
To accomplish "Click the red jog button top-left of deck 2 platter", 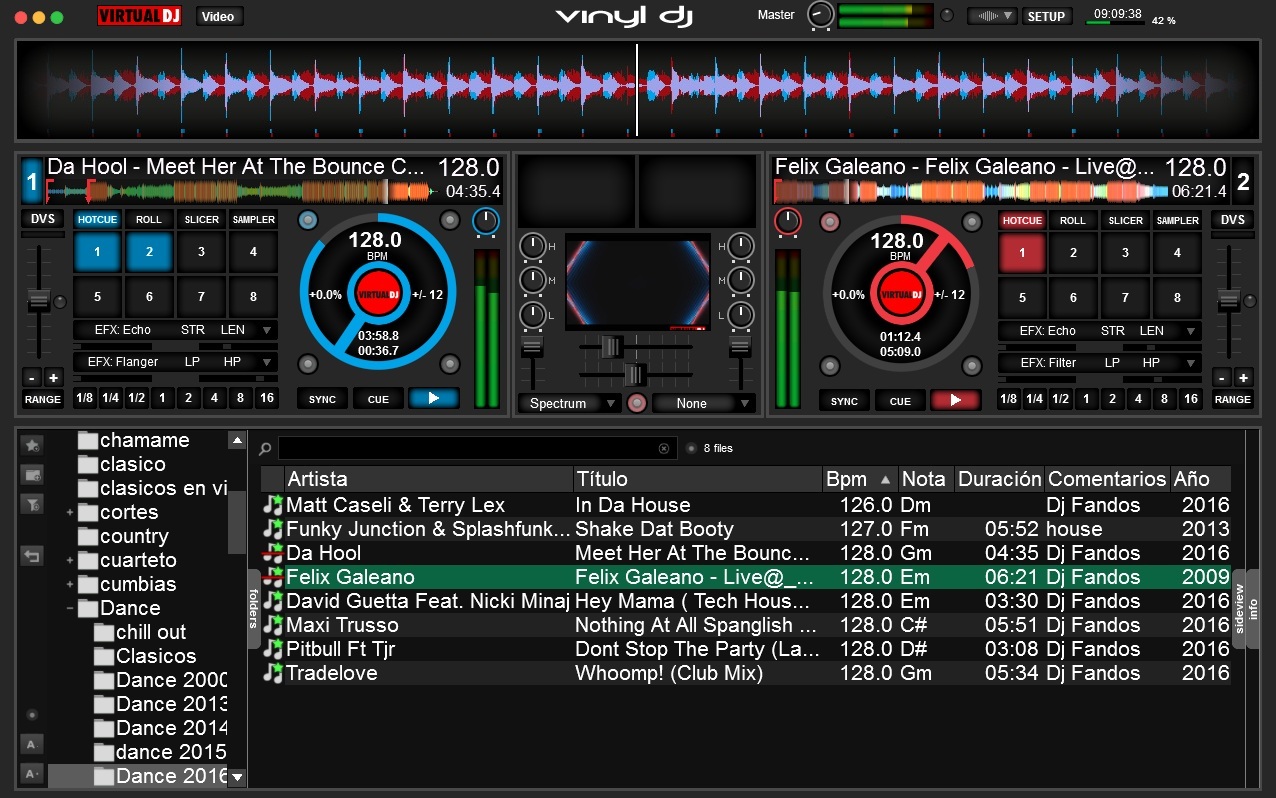I will [x=829, y=222].
